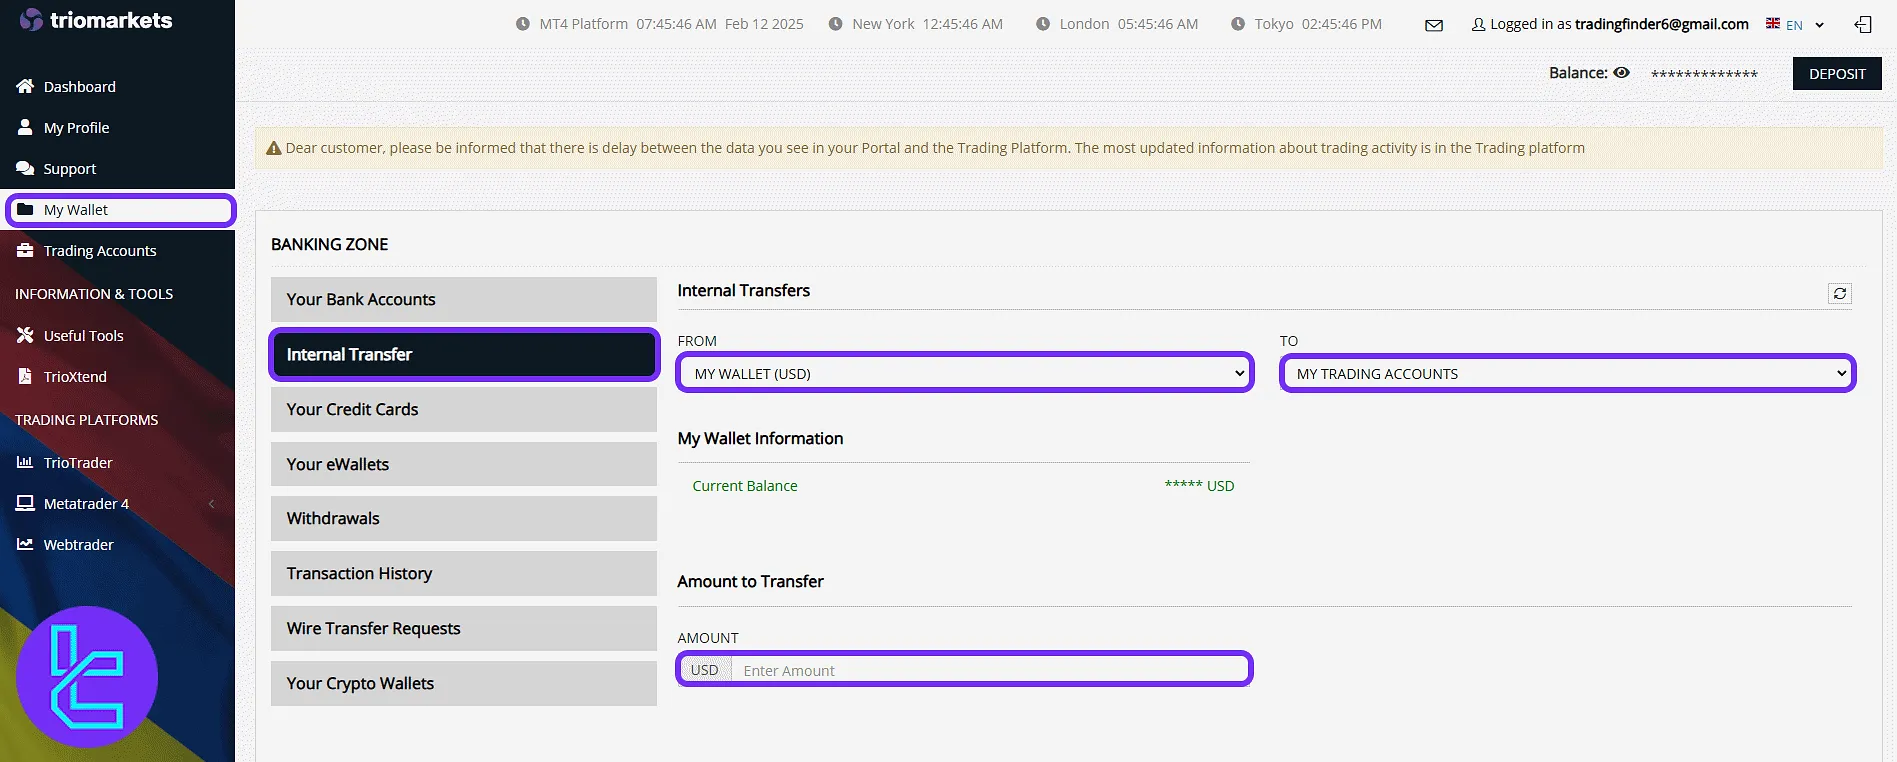Click the Tokyo clock icon
Viewport: 1897px width, 762px height.
coord(1238,24)
